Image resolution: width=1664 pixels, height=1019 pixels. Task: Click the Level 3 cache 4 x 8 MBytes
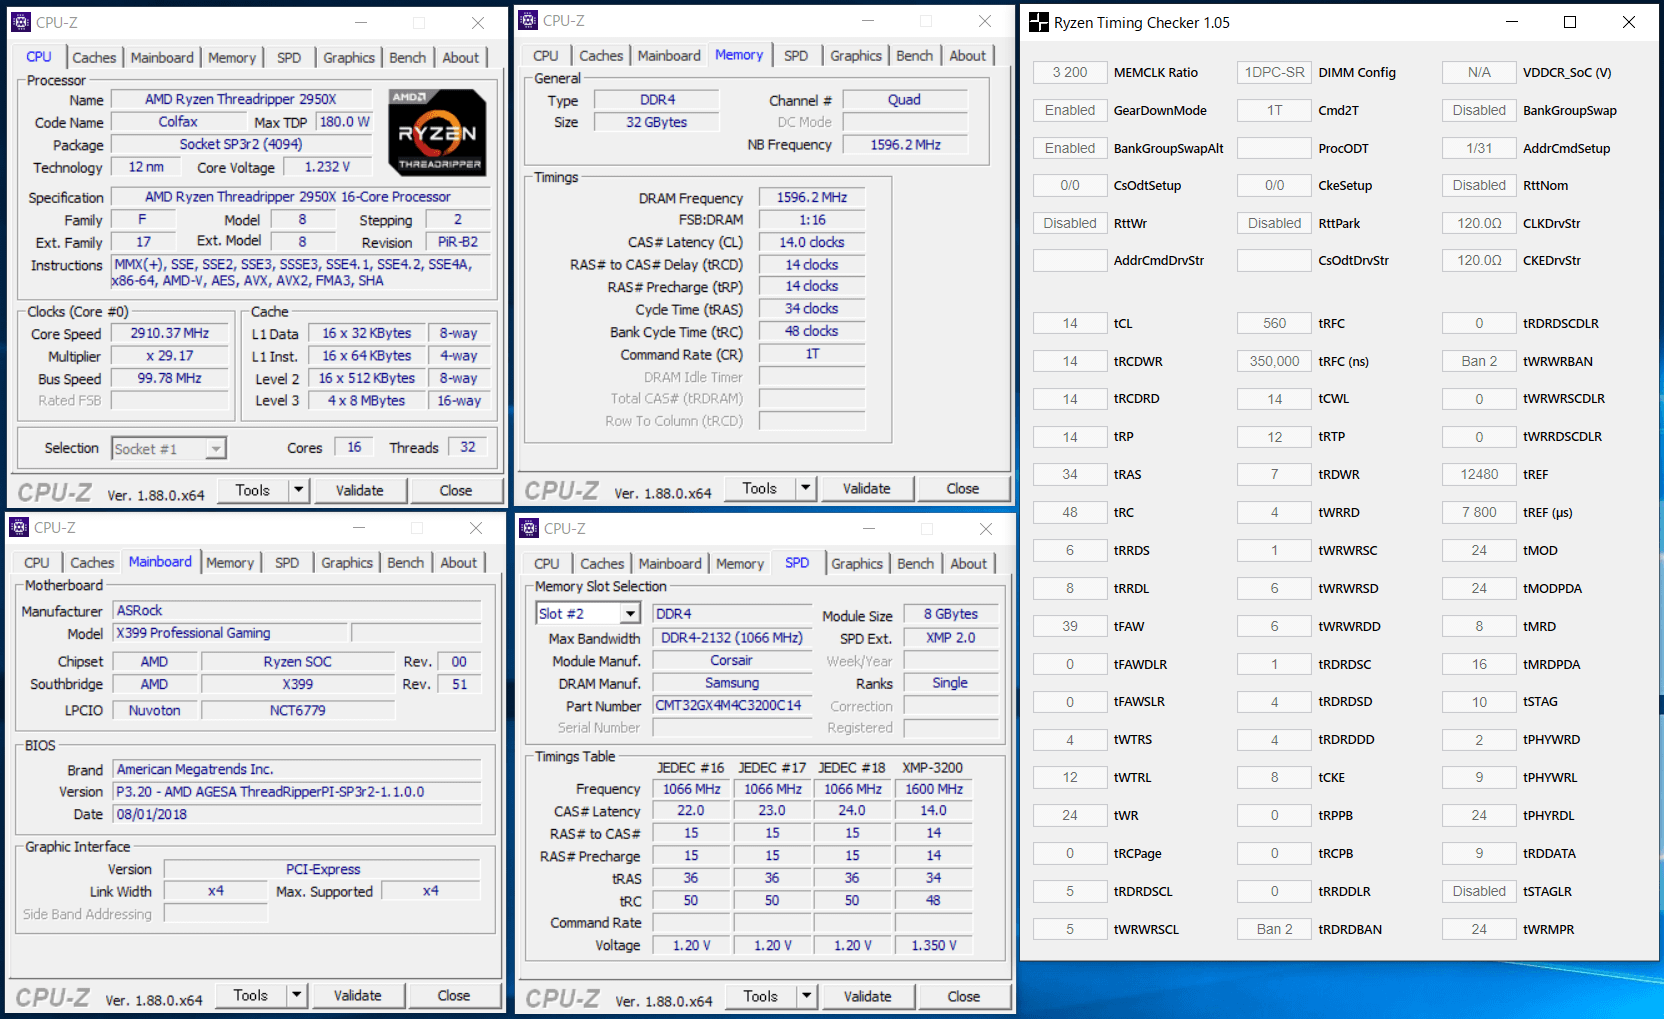(367, 400)
